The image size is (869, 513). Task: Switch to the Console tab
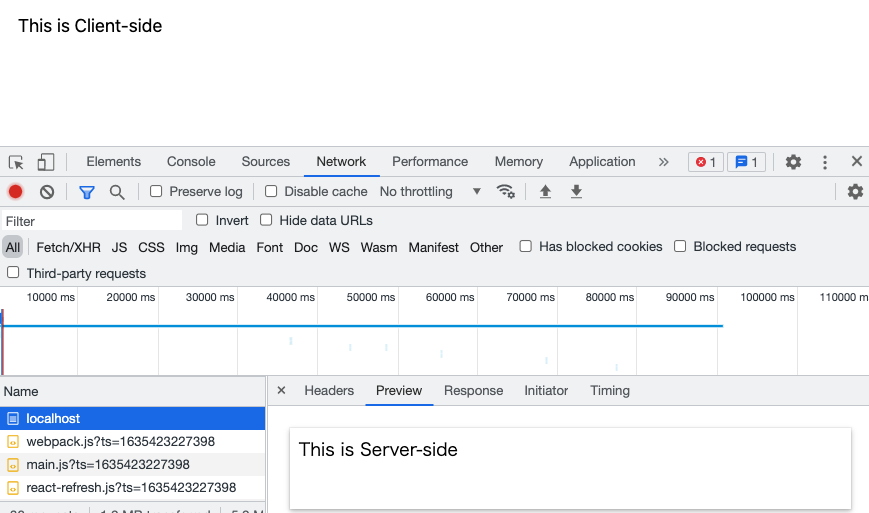pos(191,162)
